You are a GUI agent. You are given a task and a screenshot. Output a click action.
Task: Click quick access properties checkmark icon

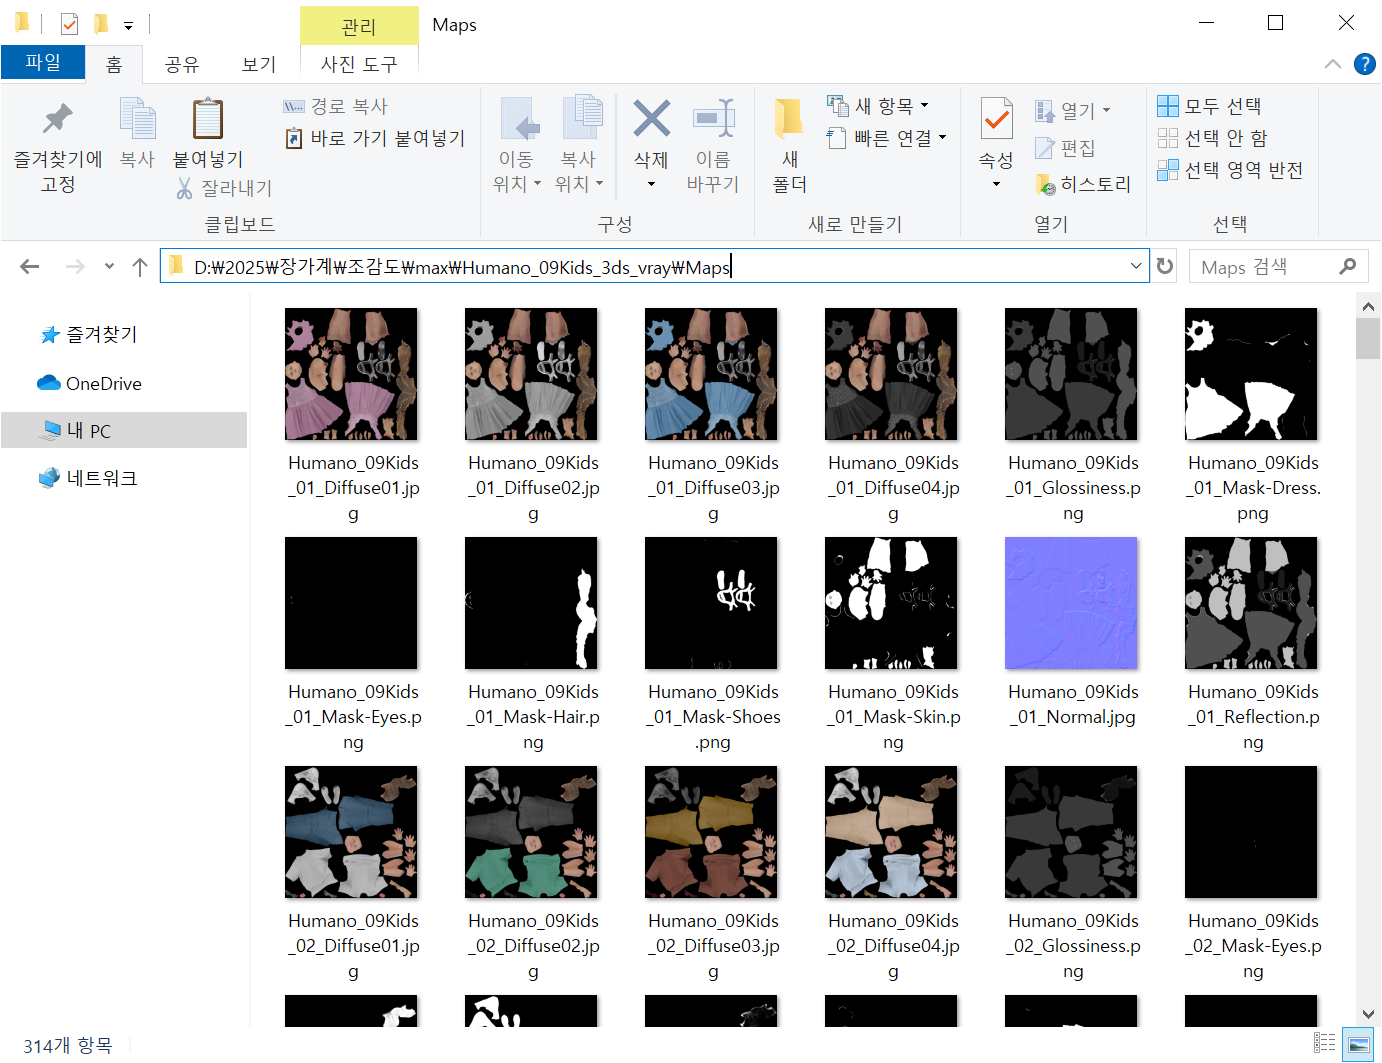pyautogui.click(x=69, y=23)
